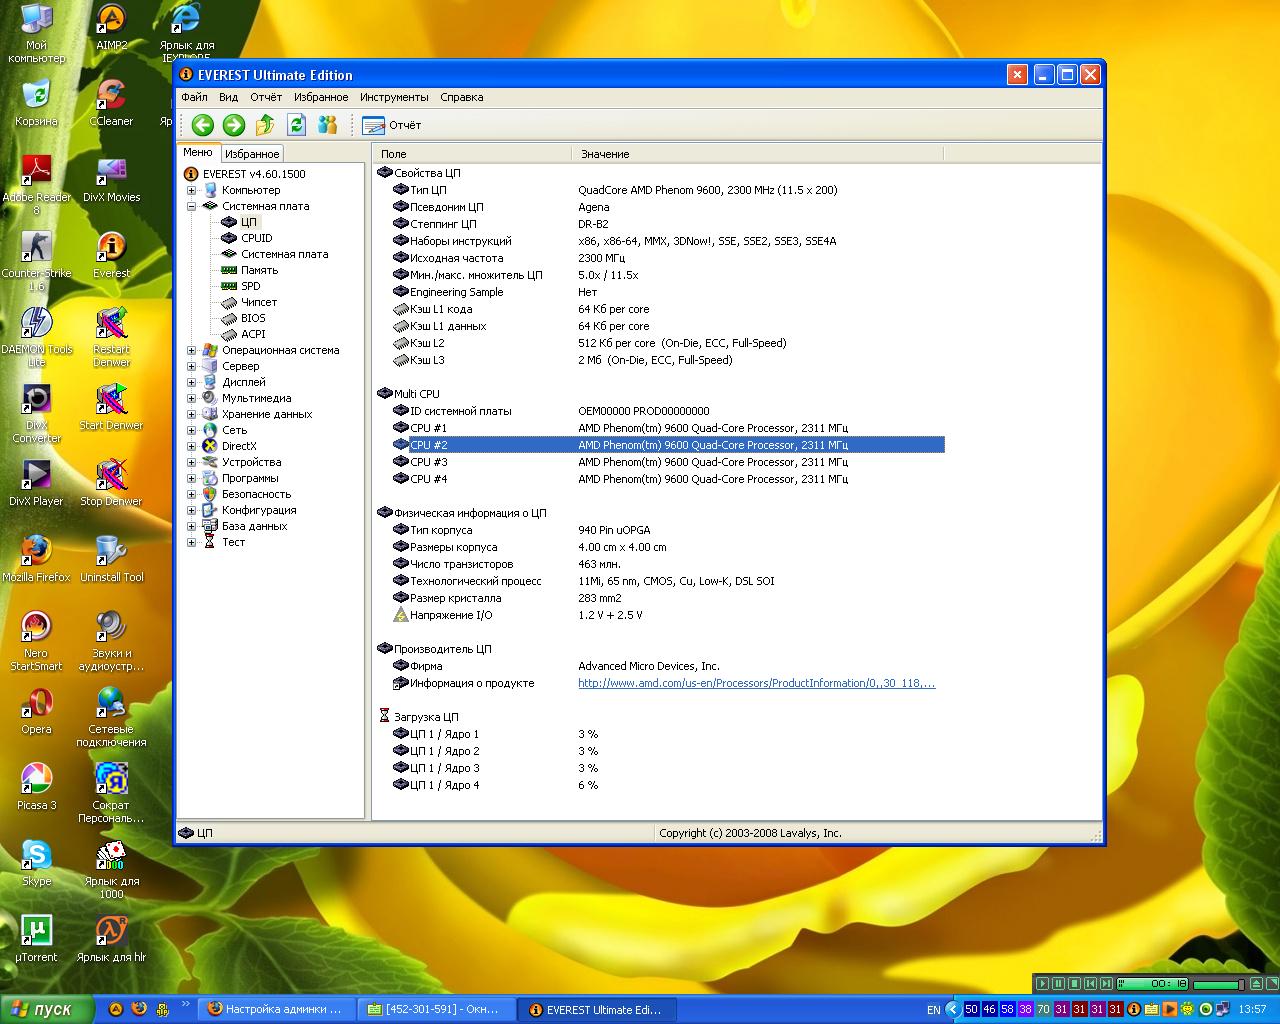
Task: Click the Поле column header
Action: 471,154
